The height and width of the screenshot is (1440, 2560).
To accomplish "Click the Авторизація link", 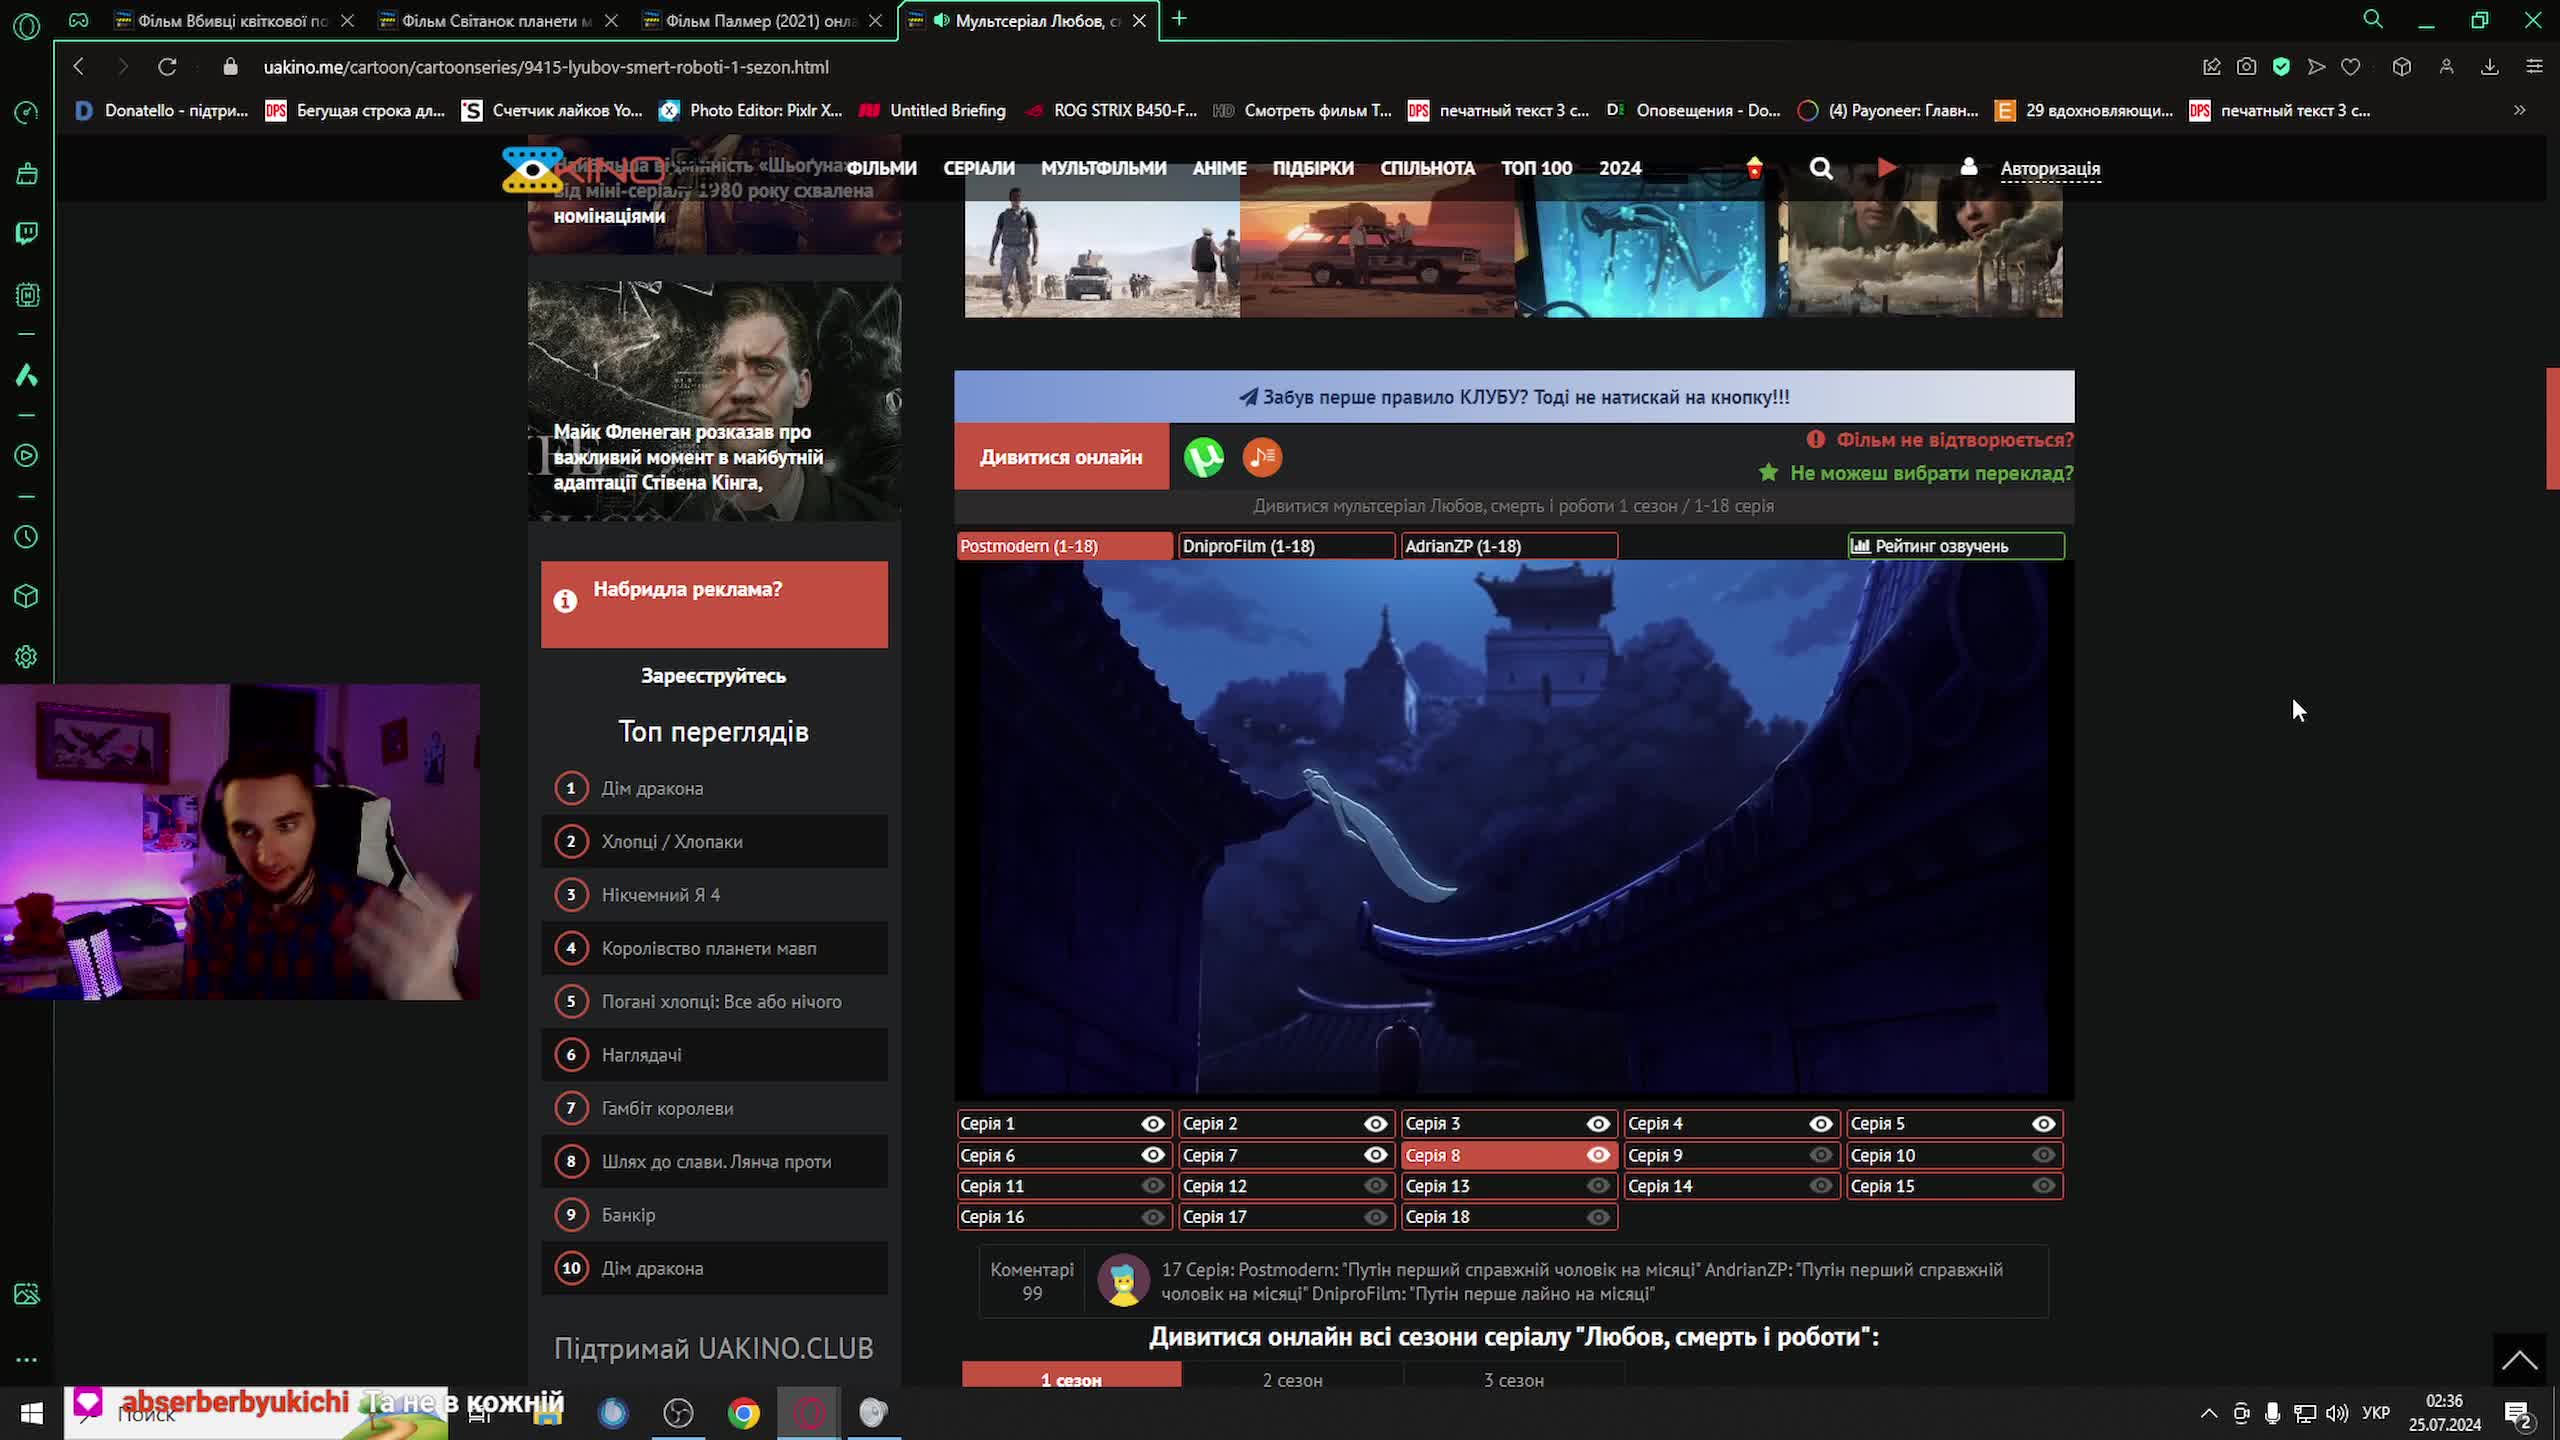I will tap(2050, 168).
